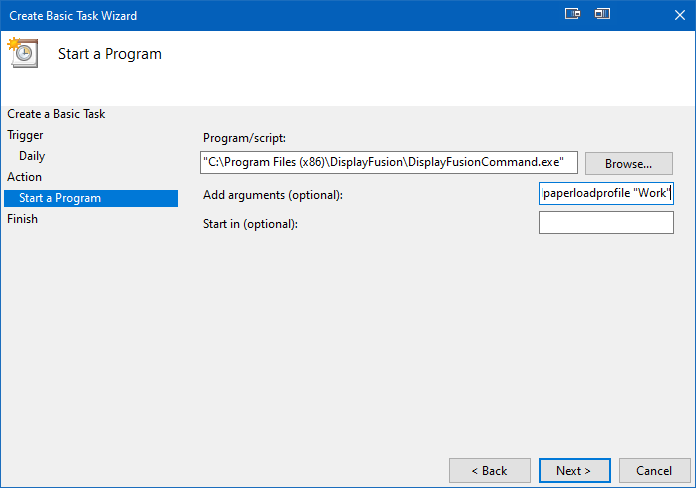Screen dimensions: 696x488
Task: Click the Program/script: label
Action: (x=244, y=138)
